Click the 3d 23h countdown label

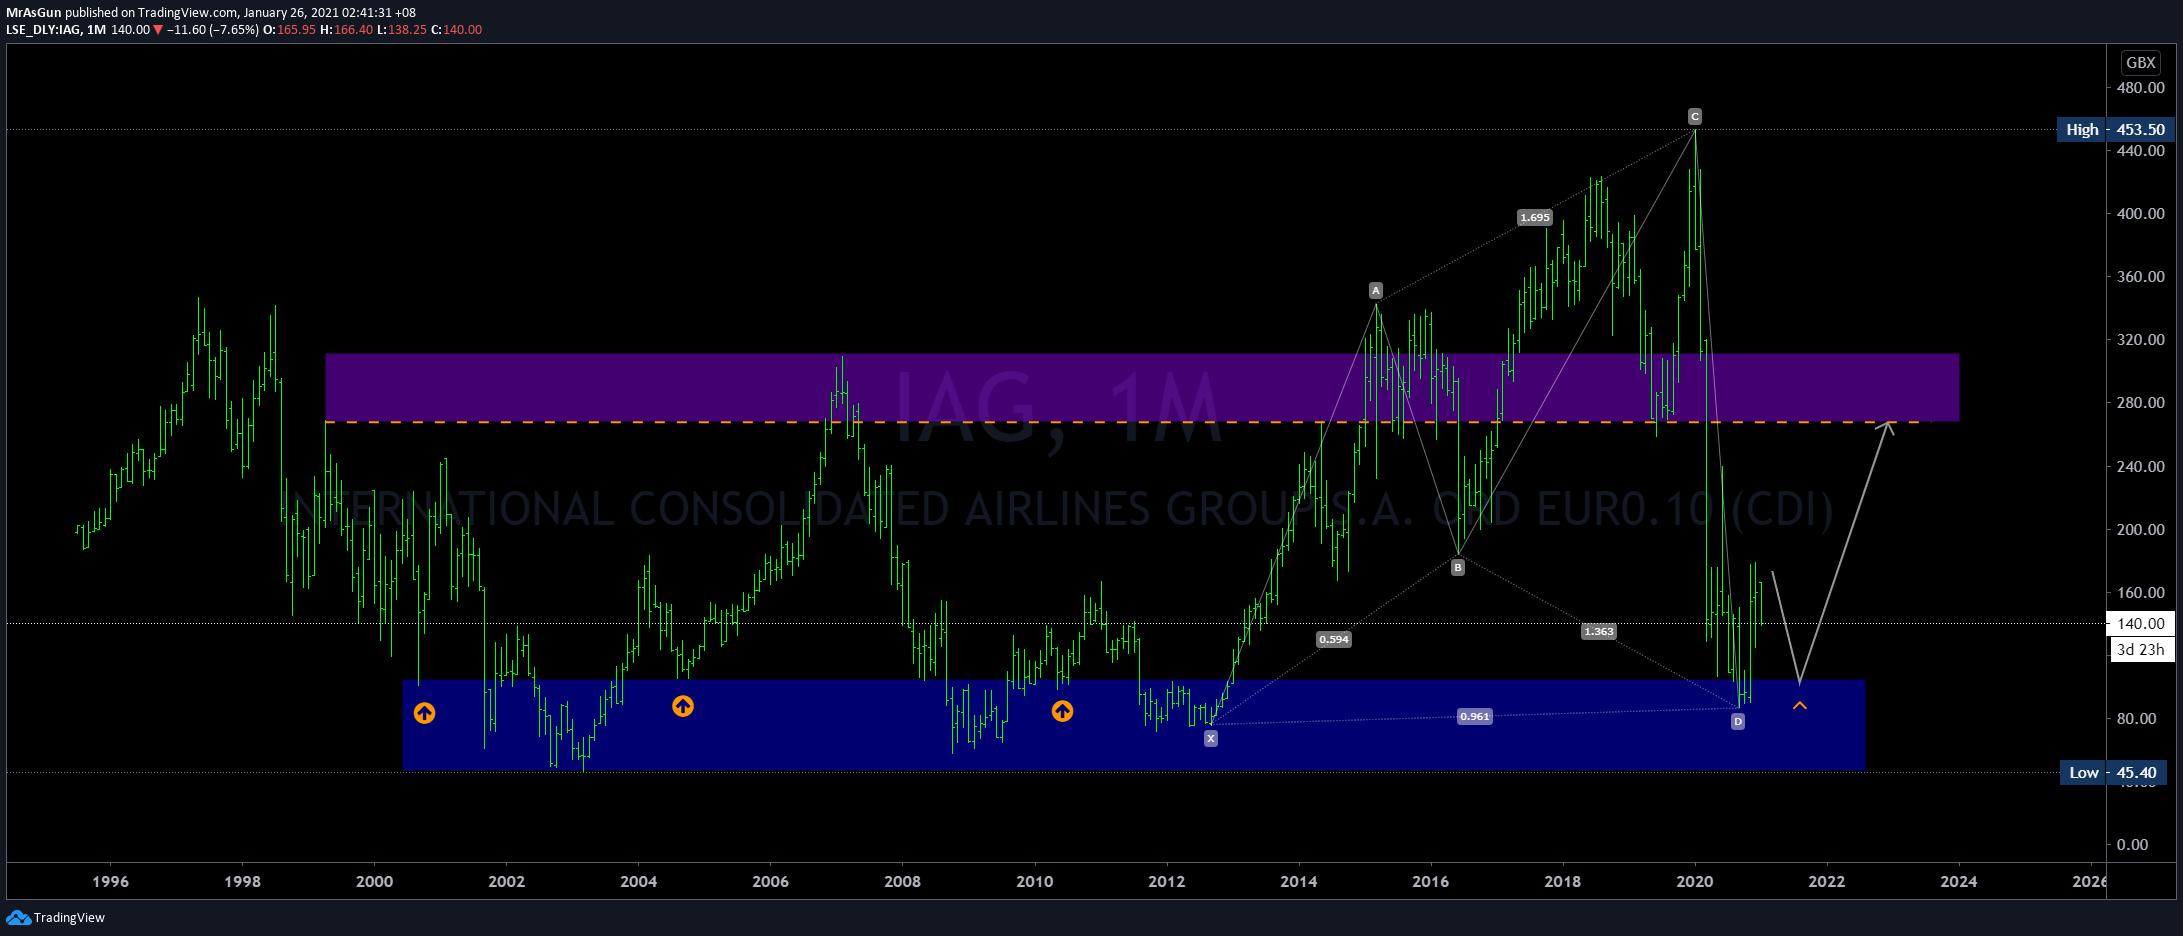click(x=2141, y=649)
